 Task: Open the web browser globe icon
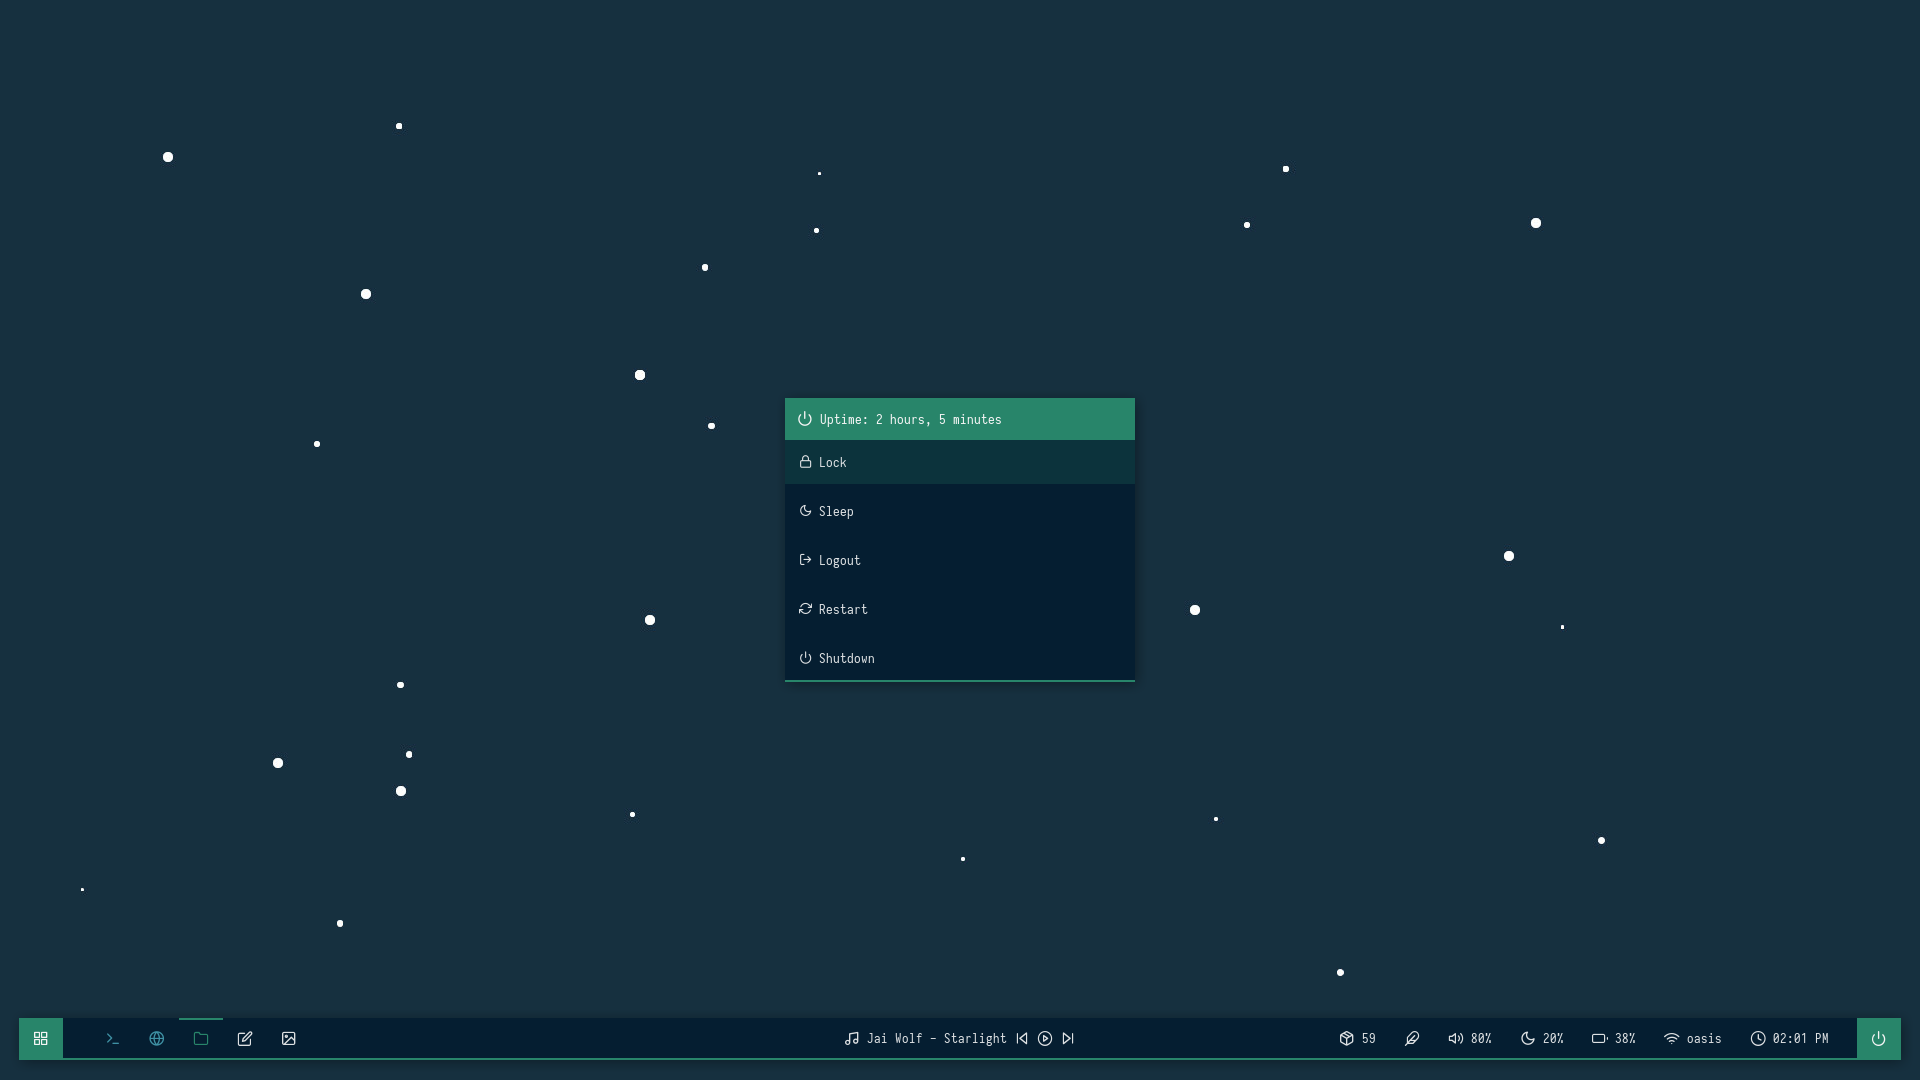tap(157, 1038)
